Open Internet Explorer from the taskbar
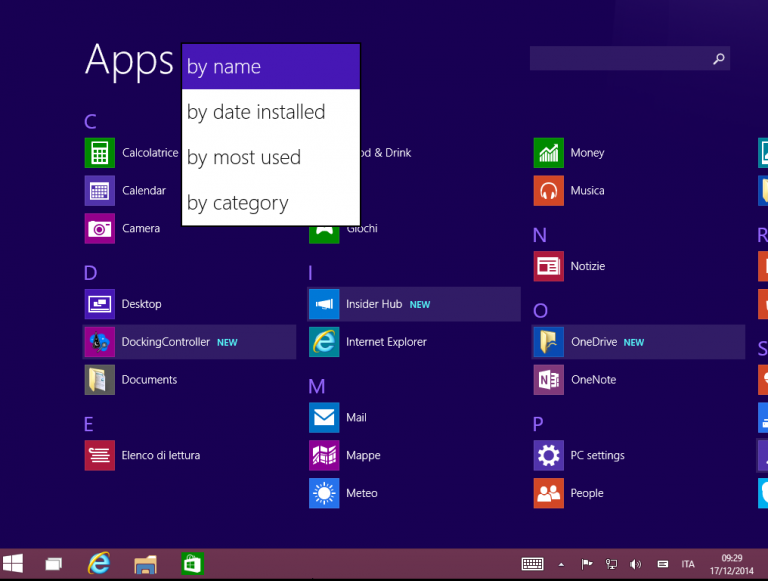 coord(99,563)
